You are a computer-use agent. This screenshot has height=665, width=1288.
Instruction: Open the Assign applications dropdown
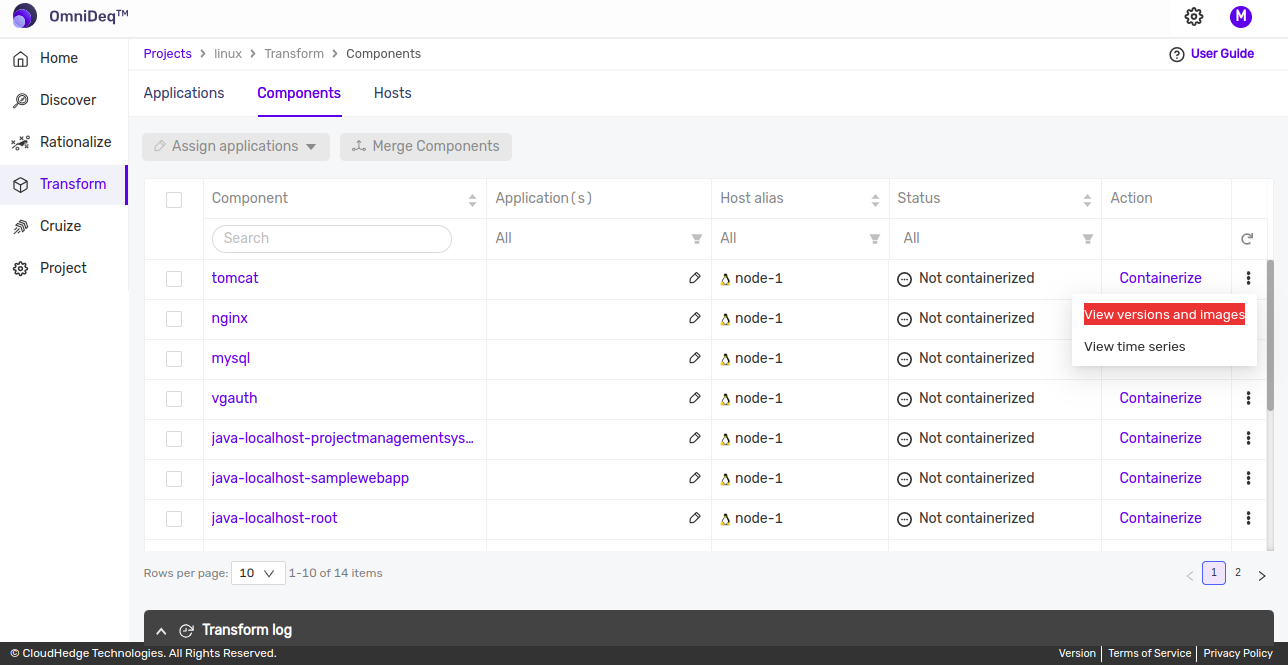pyautogui.click(x=236, y=146)
